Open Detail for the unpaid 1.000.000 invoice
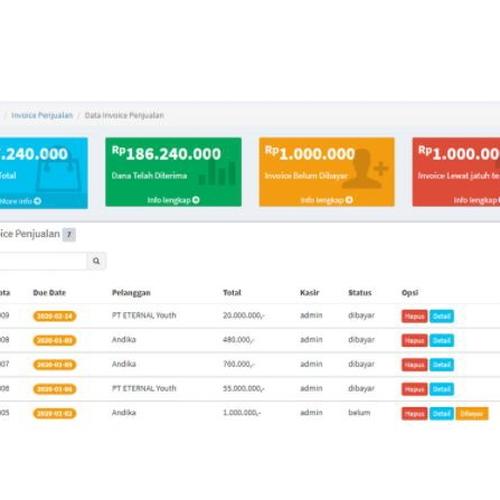 point(442,414)
